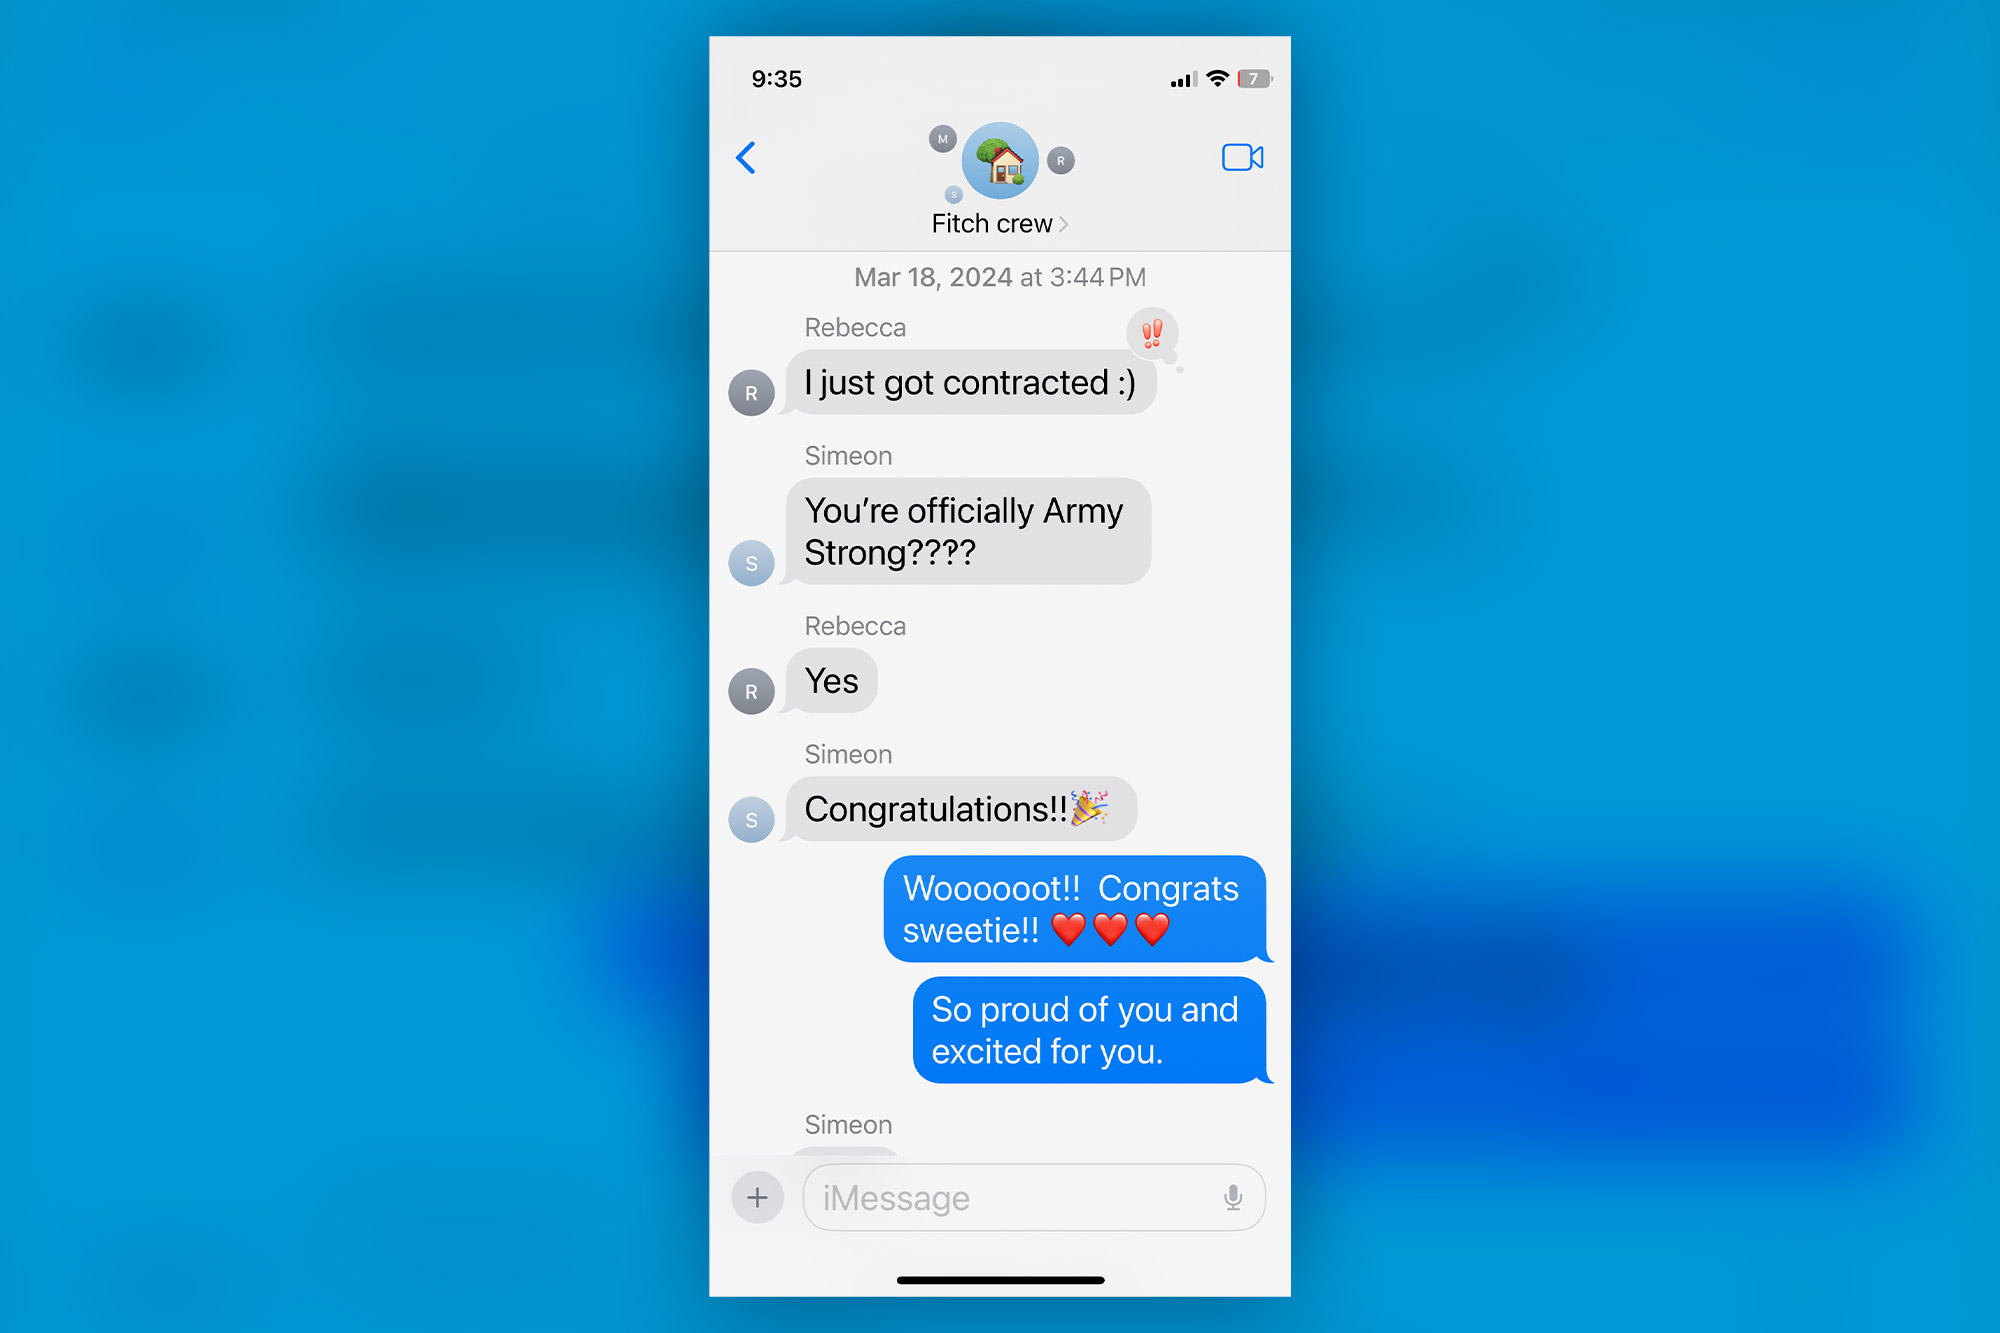This screenshot has width=2000, height=1333.
Task: Tap the congratulations party emoji message
Action: [x=950, y=808]
